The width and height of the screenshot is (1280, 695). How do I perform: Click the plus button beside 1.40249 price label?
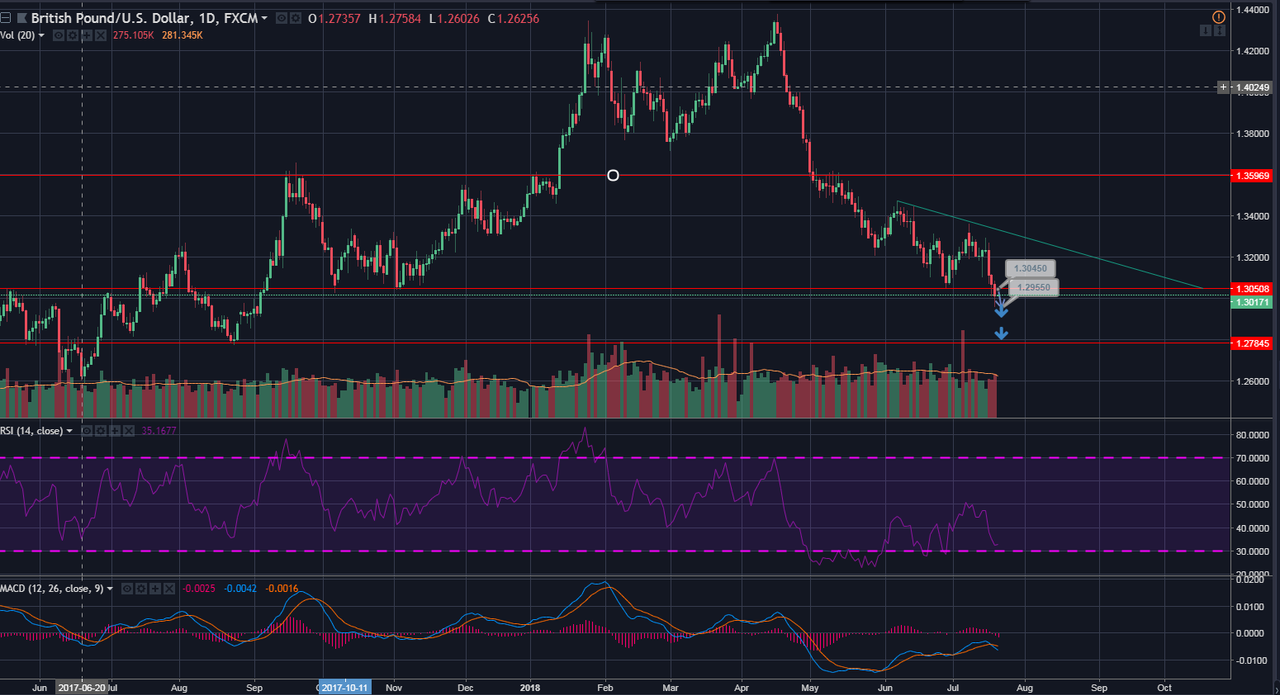point(1223,88)
